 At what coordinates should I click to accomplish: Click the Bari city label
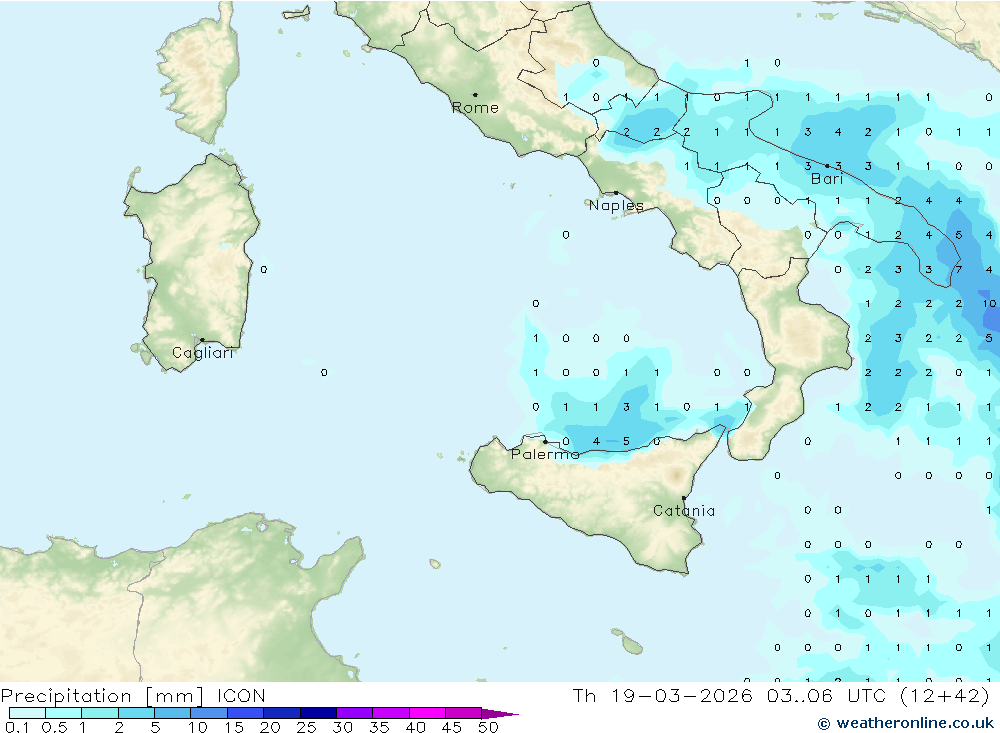pos(827,179)
